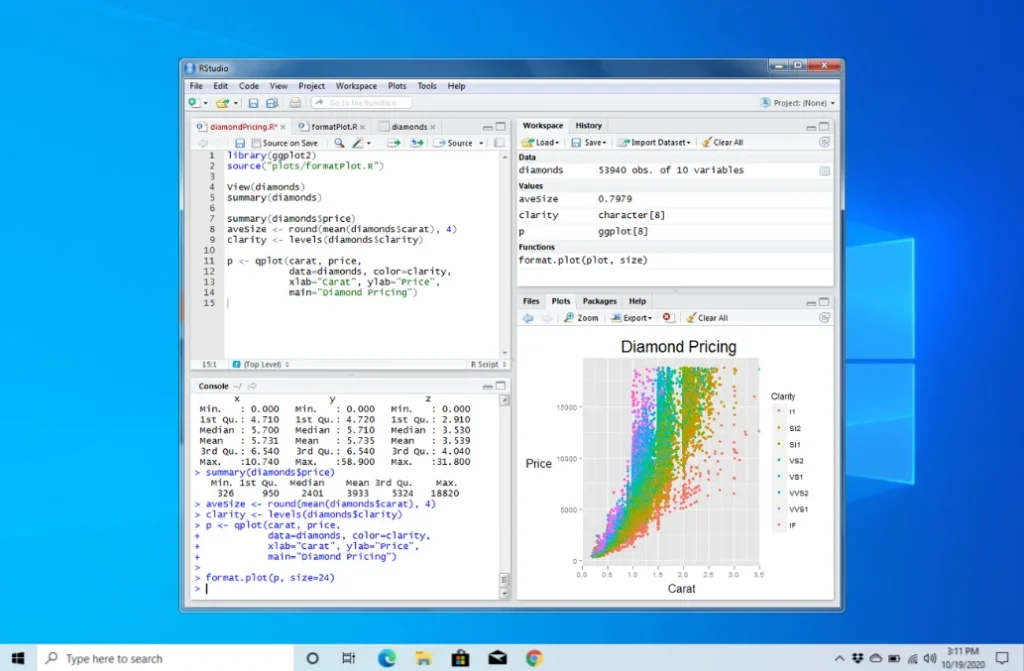
Task: Switch to the History tab
Action: (x=589, y=126)
